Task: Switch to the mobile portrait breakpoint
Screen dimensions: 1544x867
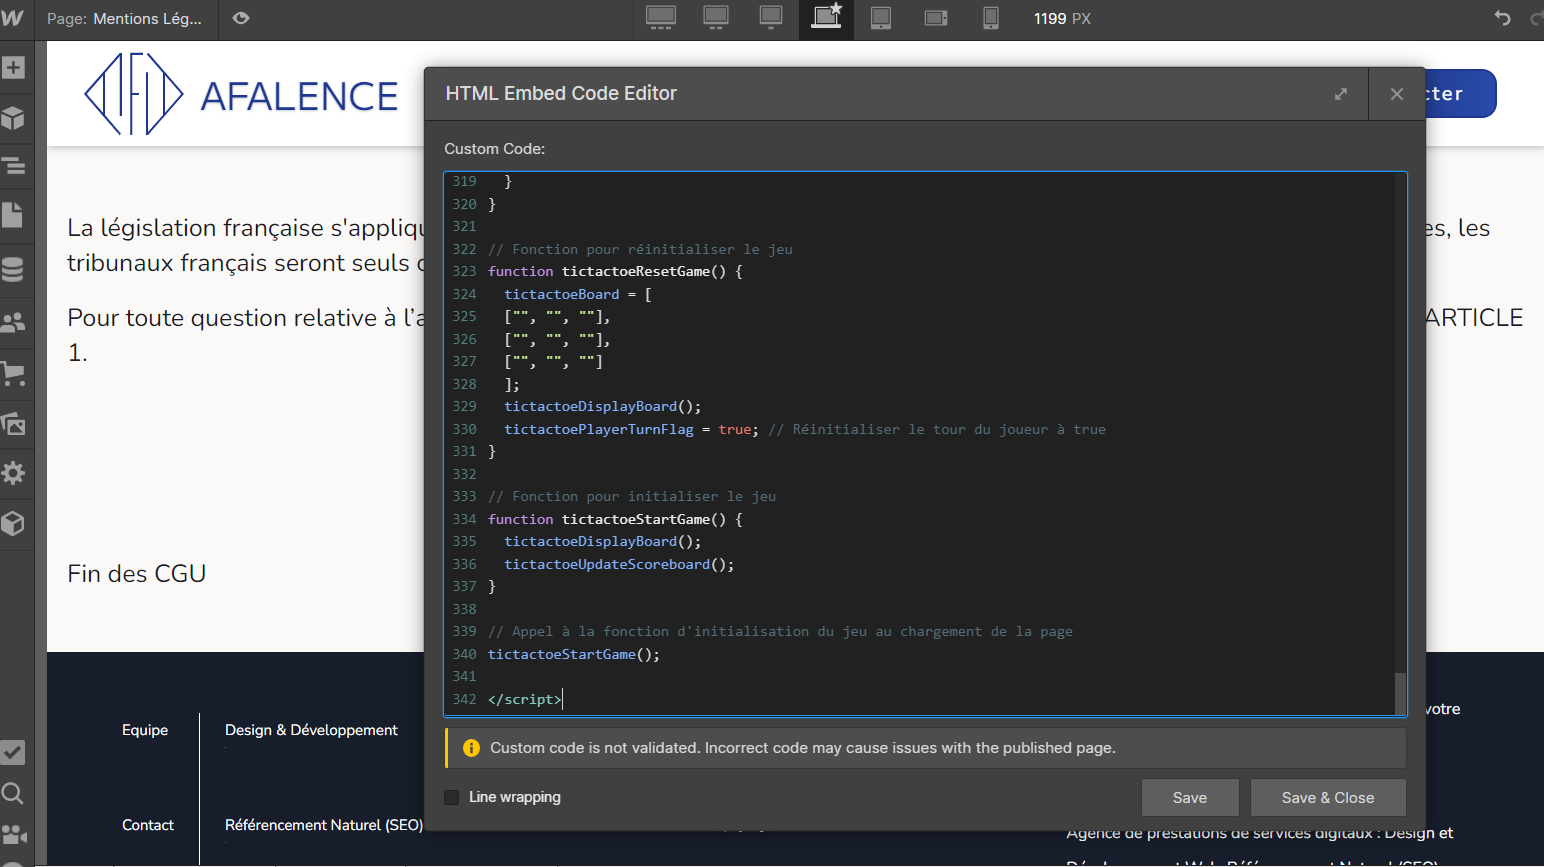Action: click(x=991, y=18)
